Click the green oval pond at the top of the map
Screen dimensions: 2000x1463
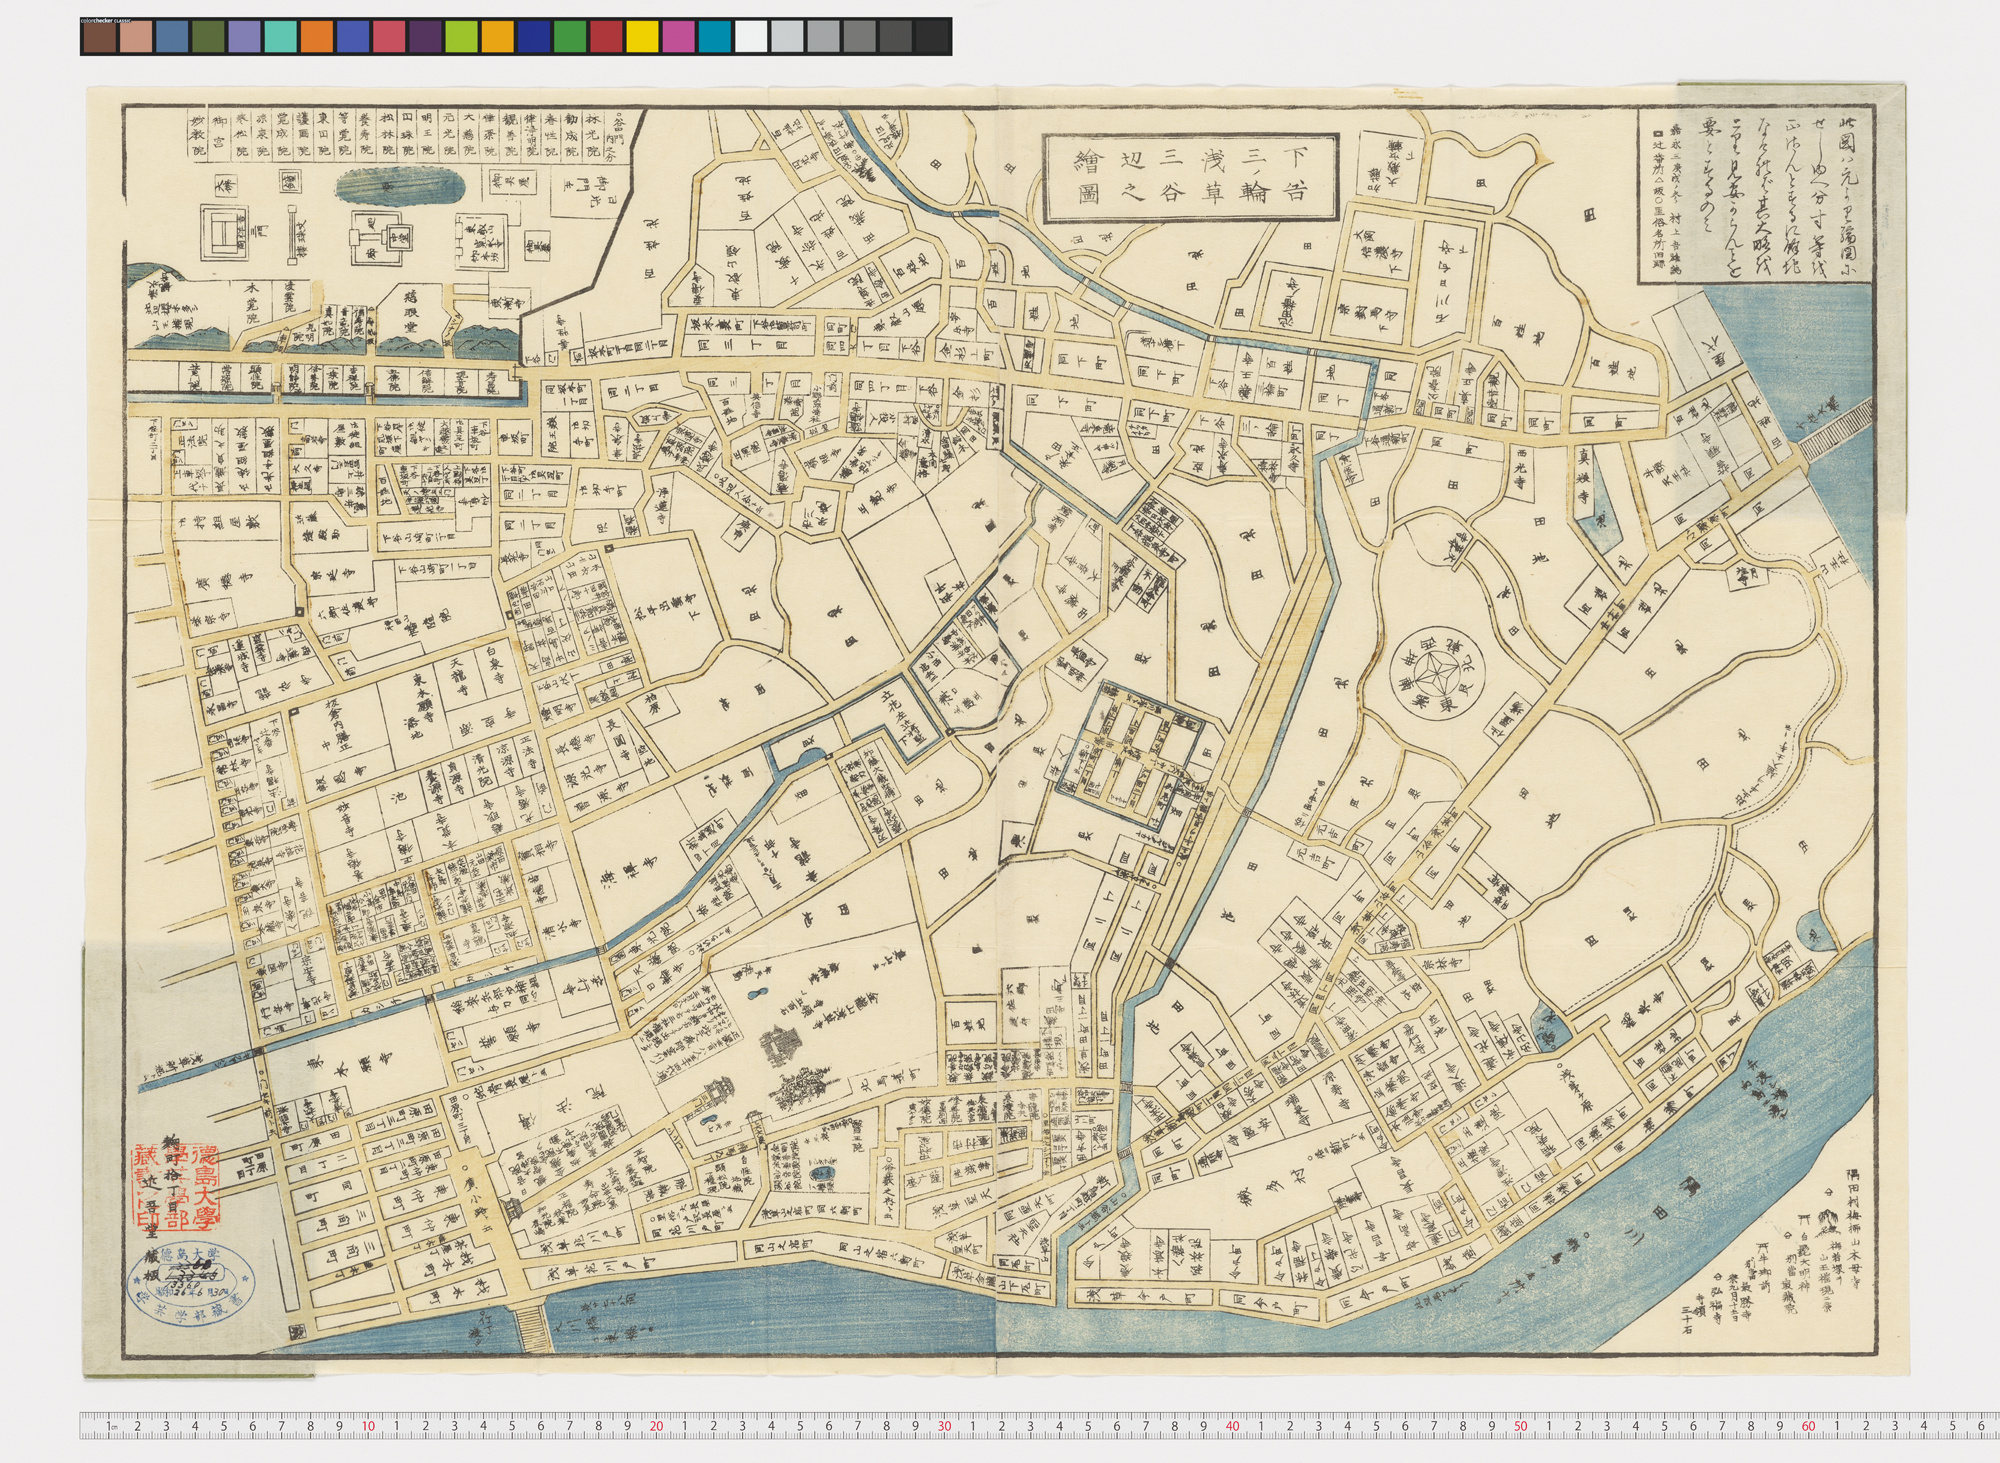398,185
